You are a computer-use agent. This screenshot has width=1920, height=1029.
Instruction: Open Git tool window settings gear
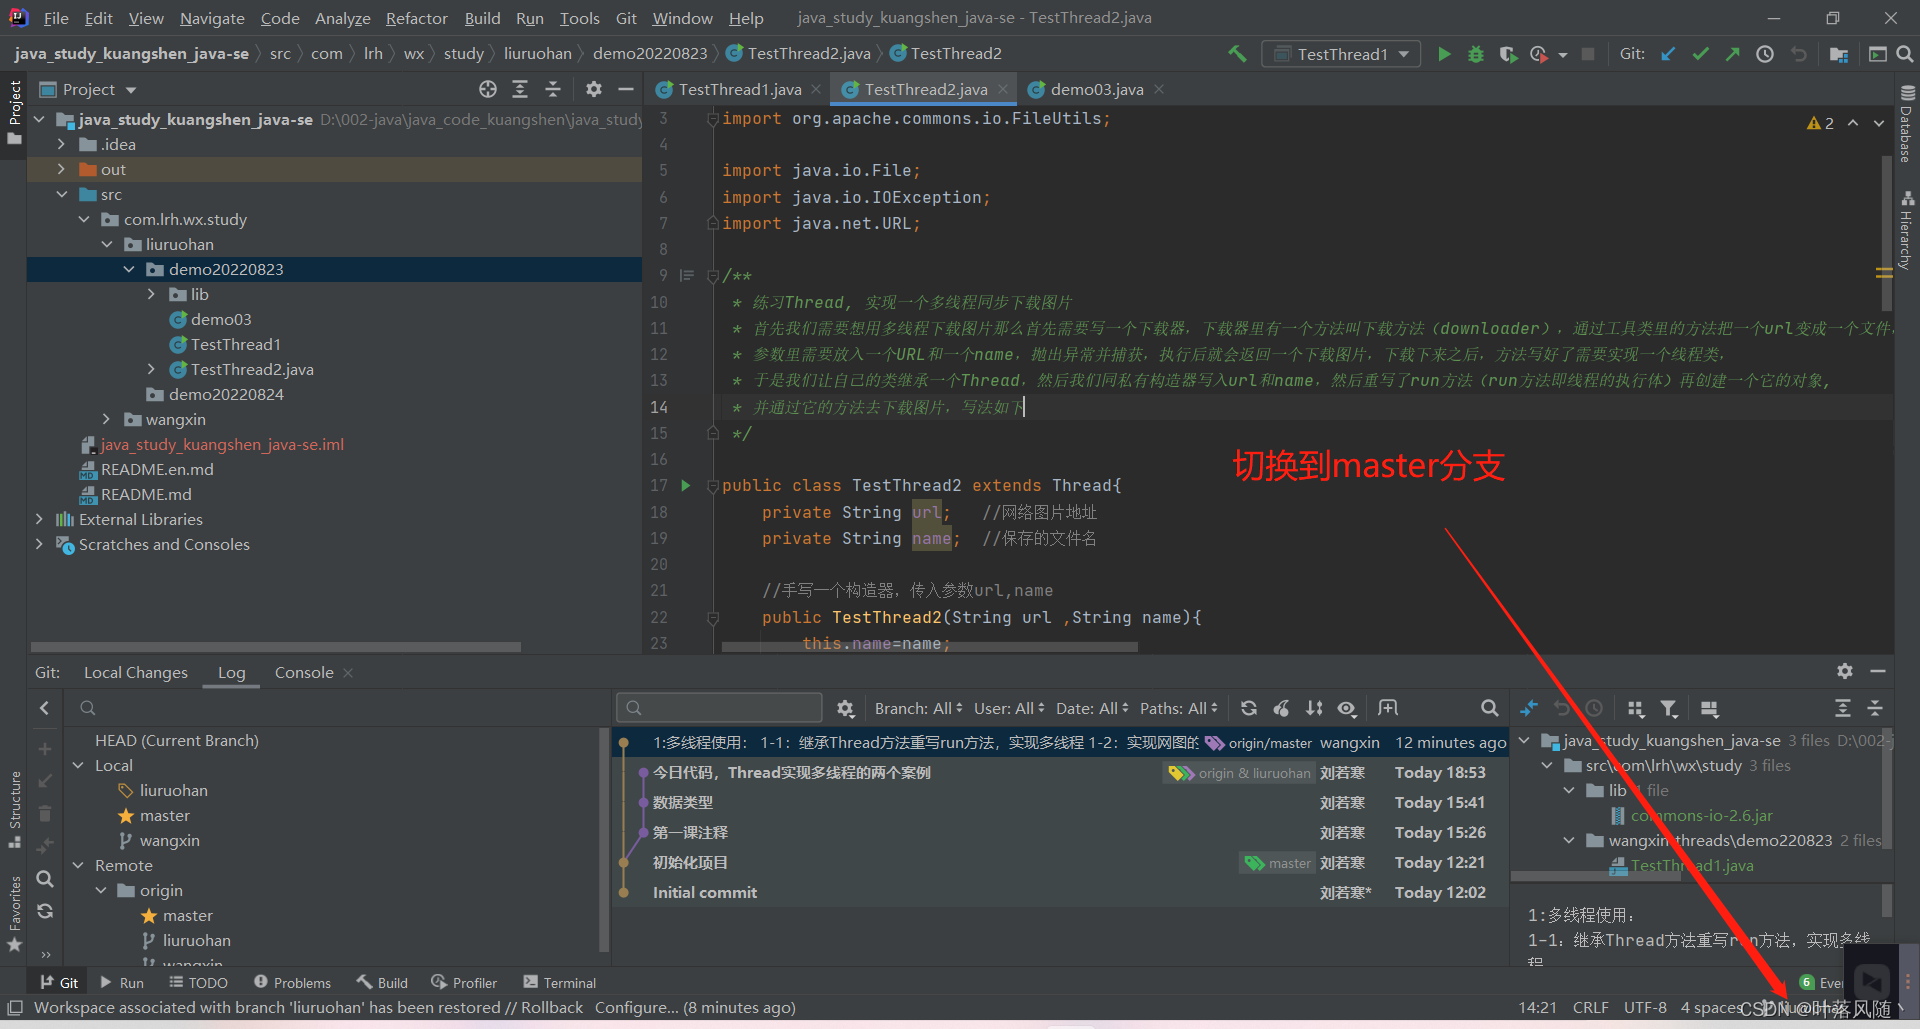(1845, 671)
